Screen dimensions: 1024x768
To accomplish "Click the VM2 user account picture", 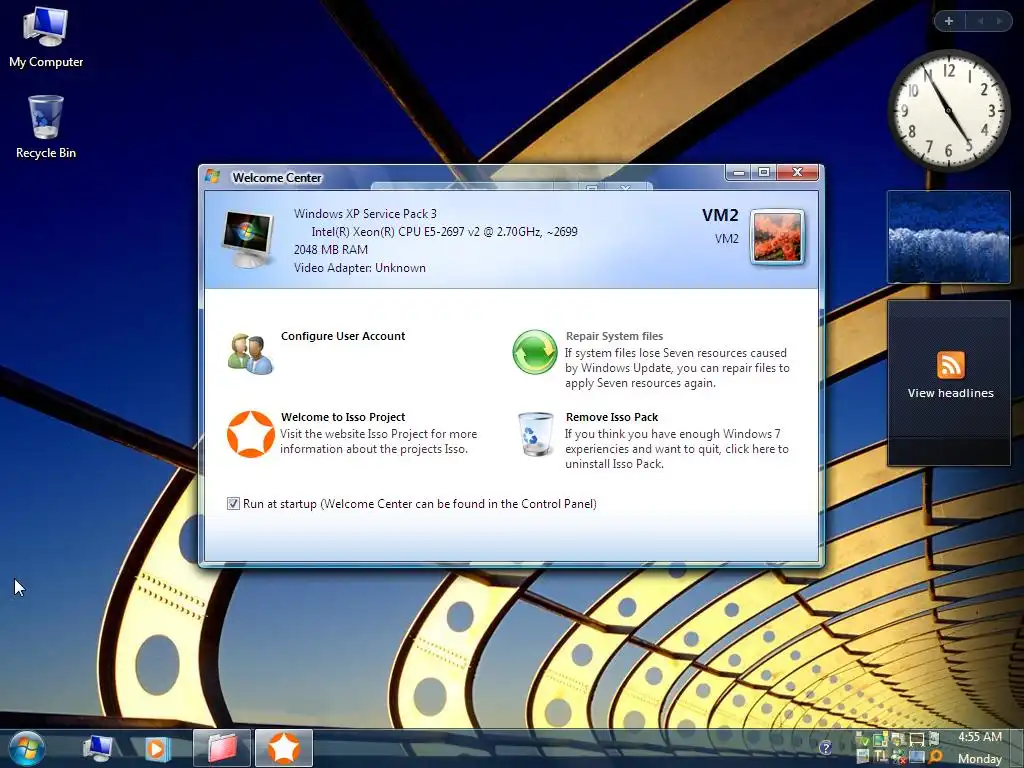I will (x=777, y=237).
